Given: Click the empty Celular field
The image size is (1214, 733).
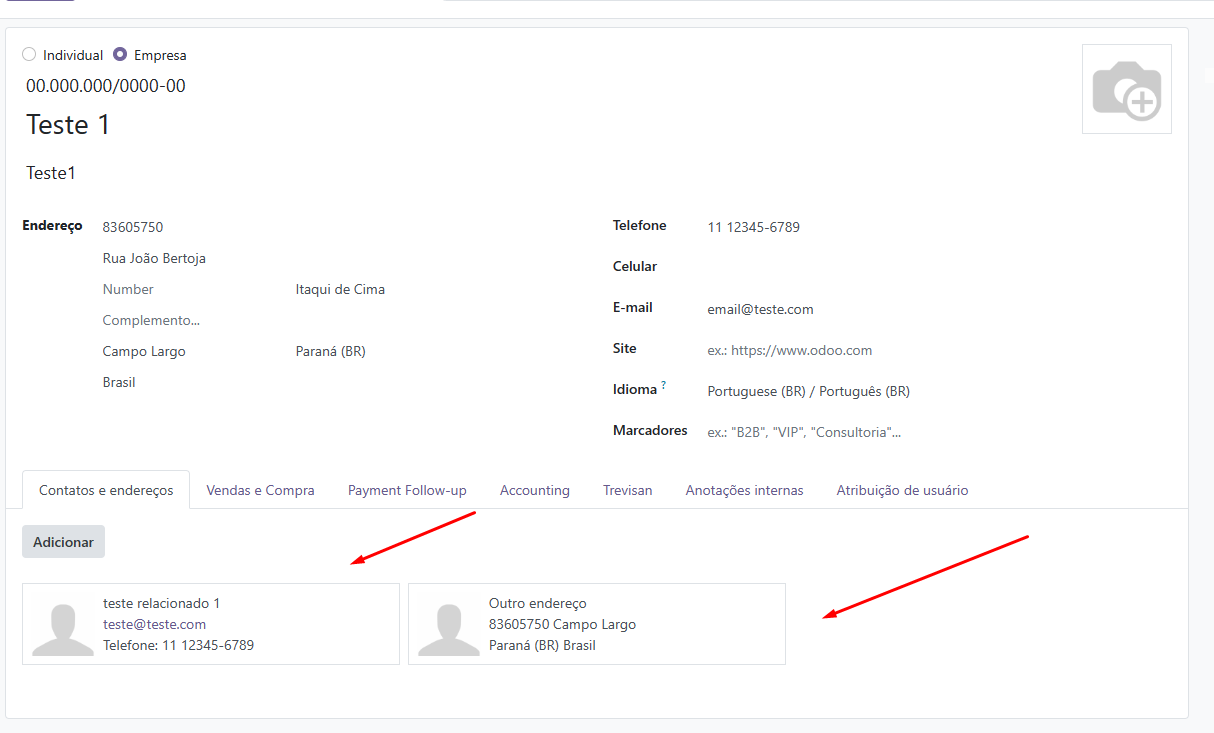Looking at the screenshot, I should click(938, 268).
